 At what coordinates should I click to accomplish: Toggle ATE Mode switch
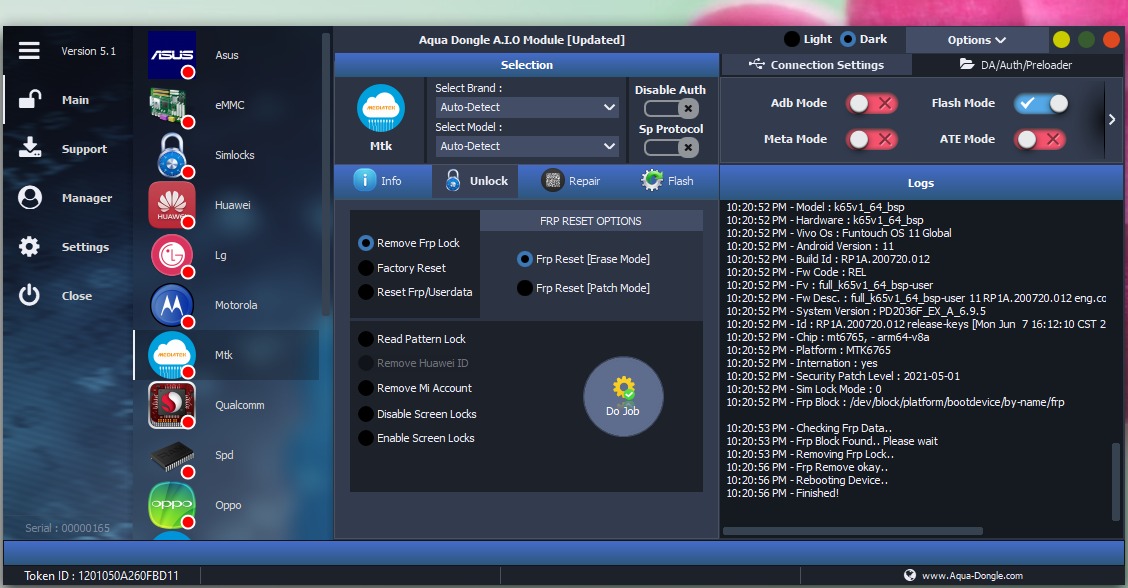1040,139
